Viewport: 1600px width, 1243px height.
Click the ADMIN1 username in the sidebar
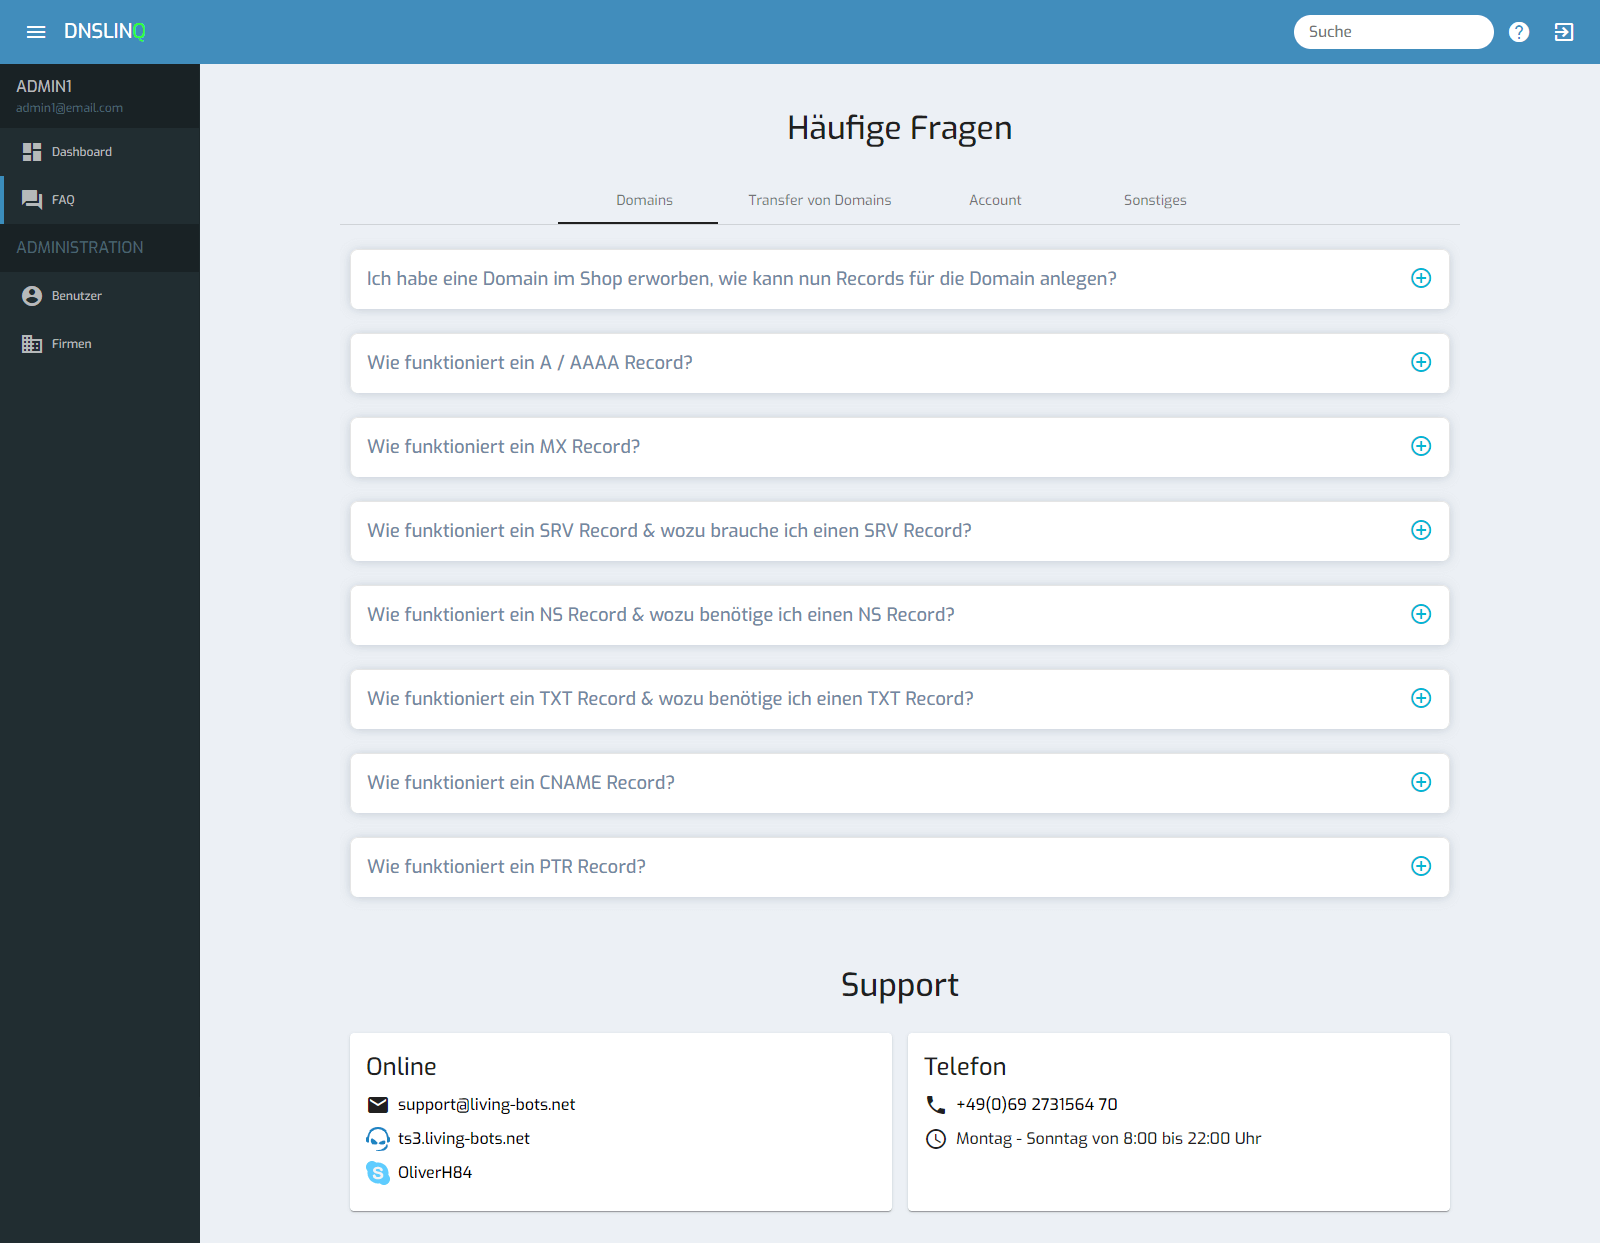click(44, 87)
